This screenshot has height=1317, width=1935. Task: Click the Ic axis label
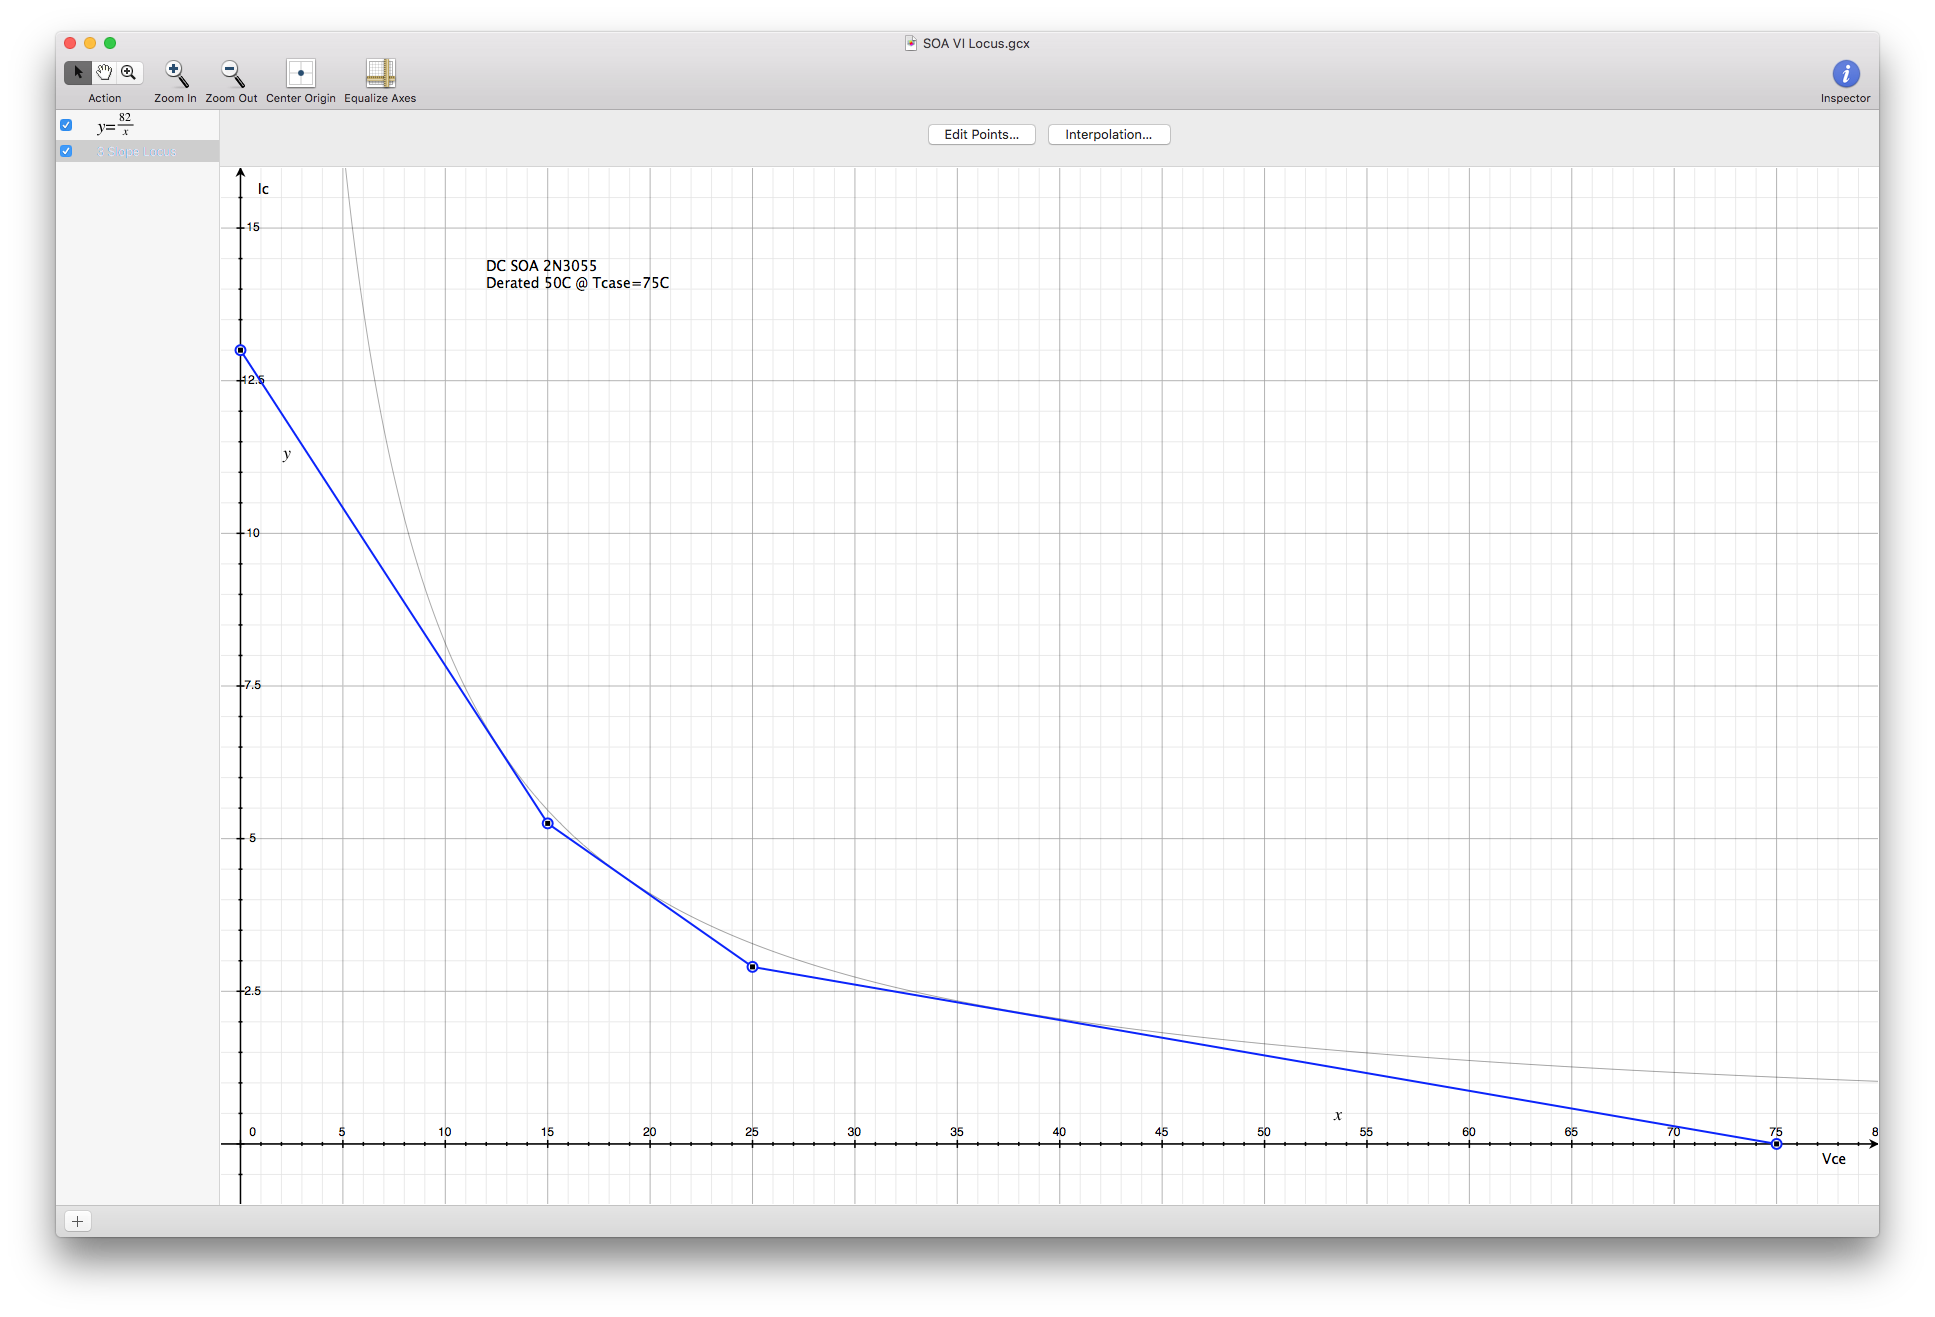coord(263,189)
